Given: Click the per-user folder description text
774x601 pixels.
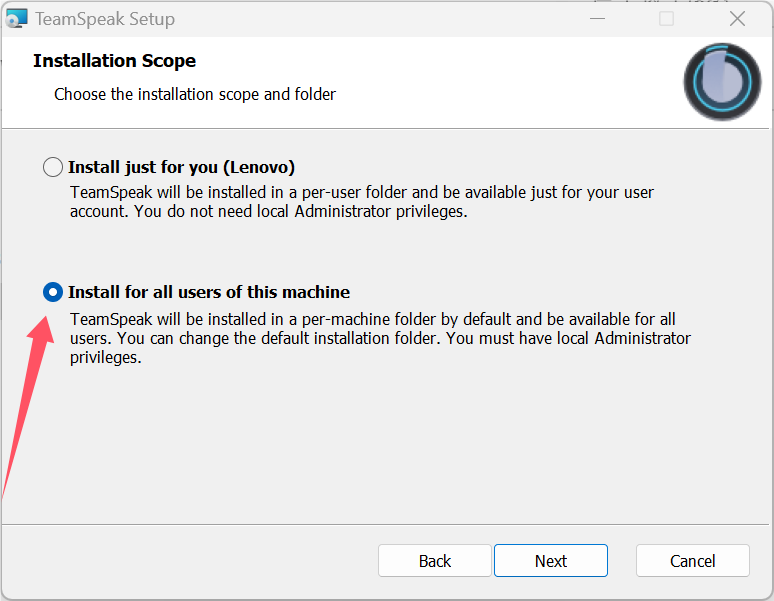Looking at the screenshot, I should (x=362, y=202).
